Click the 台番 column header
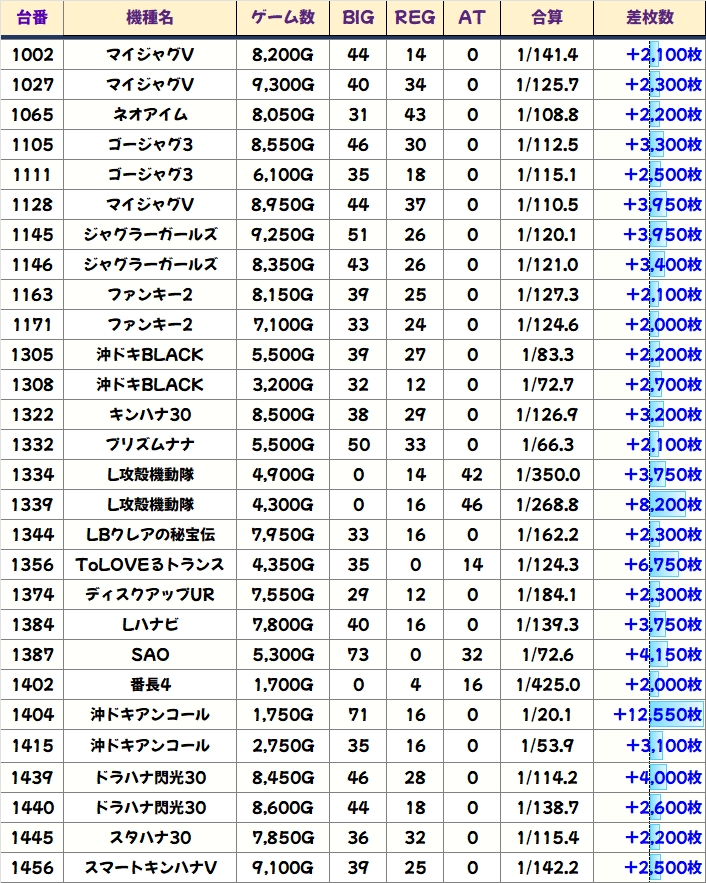Screen dimensions: 706x883 coord(32,18)
